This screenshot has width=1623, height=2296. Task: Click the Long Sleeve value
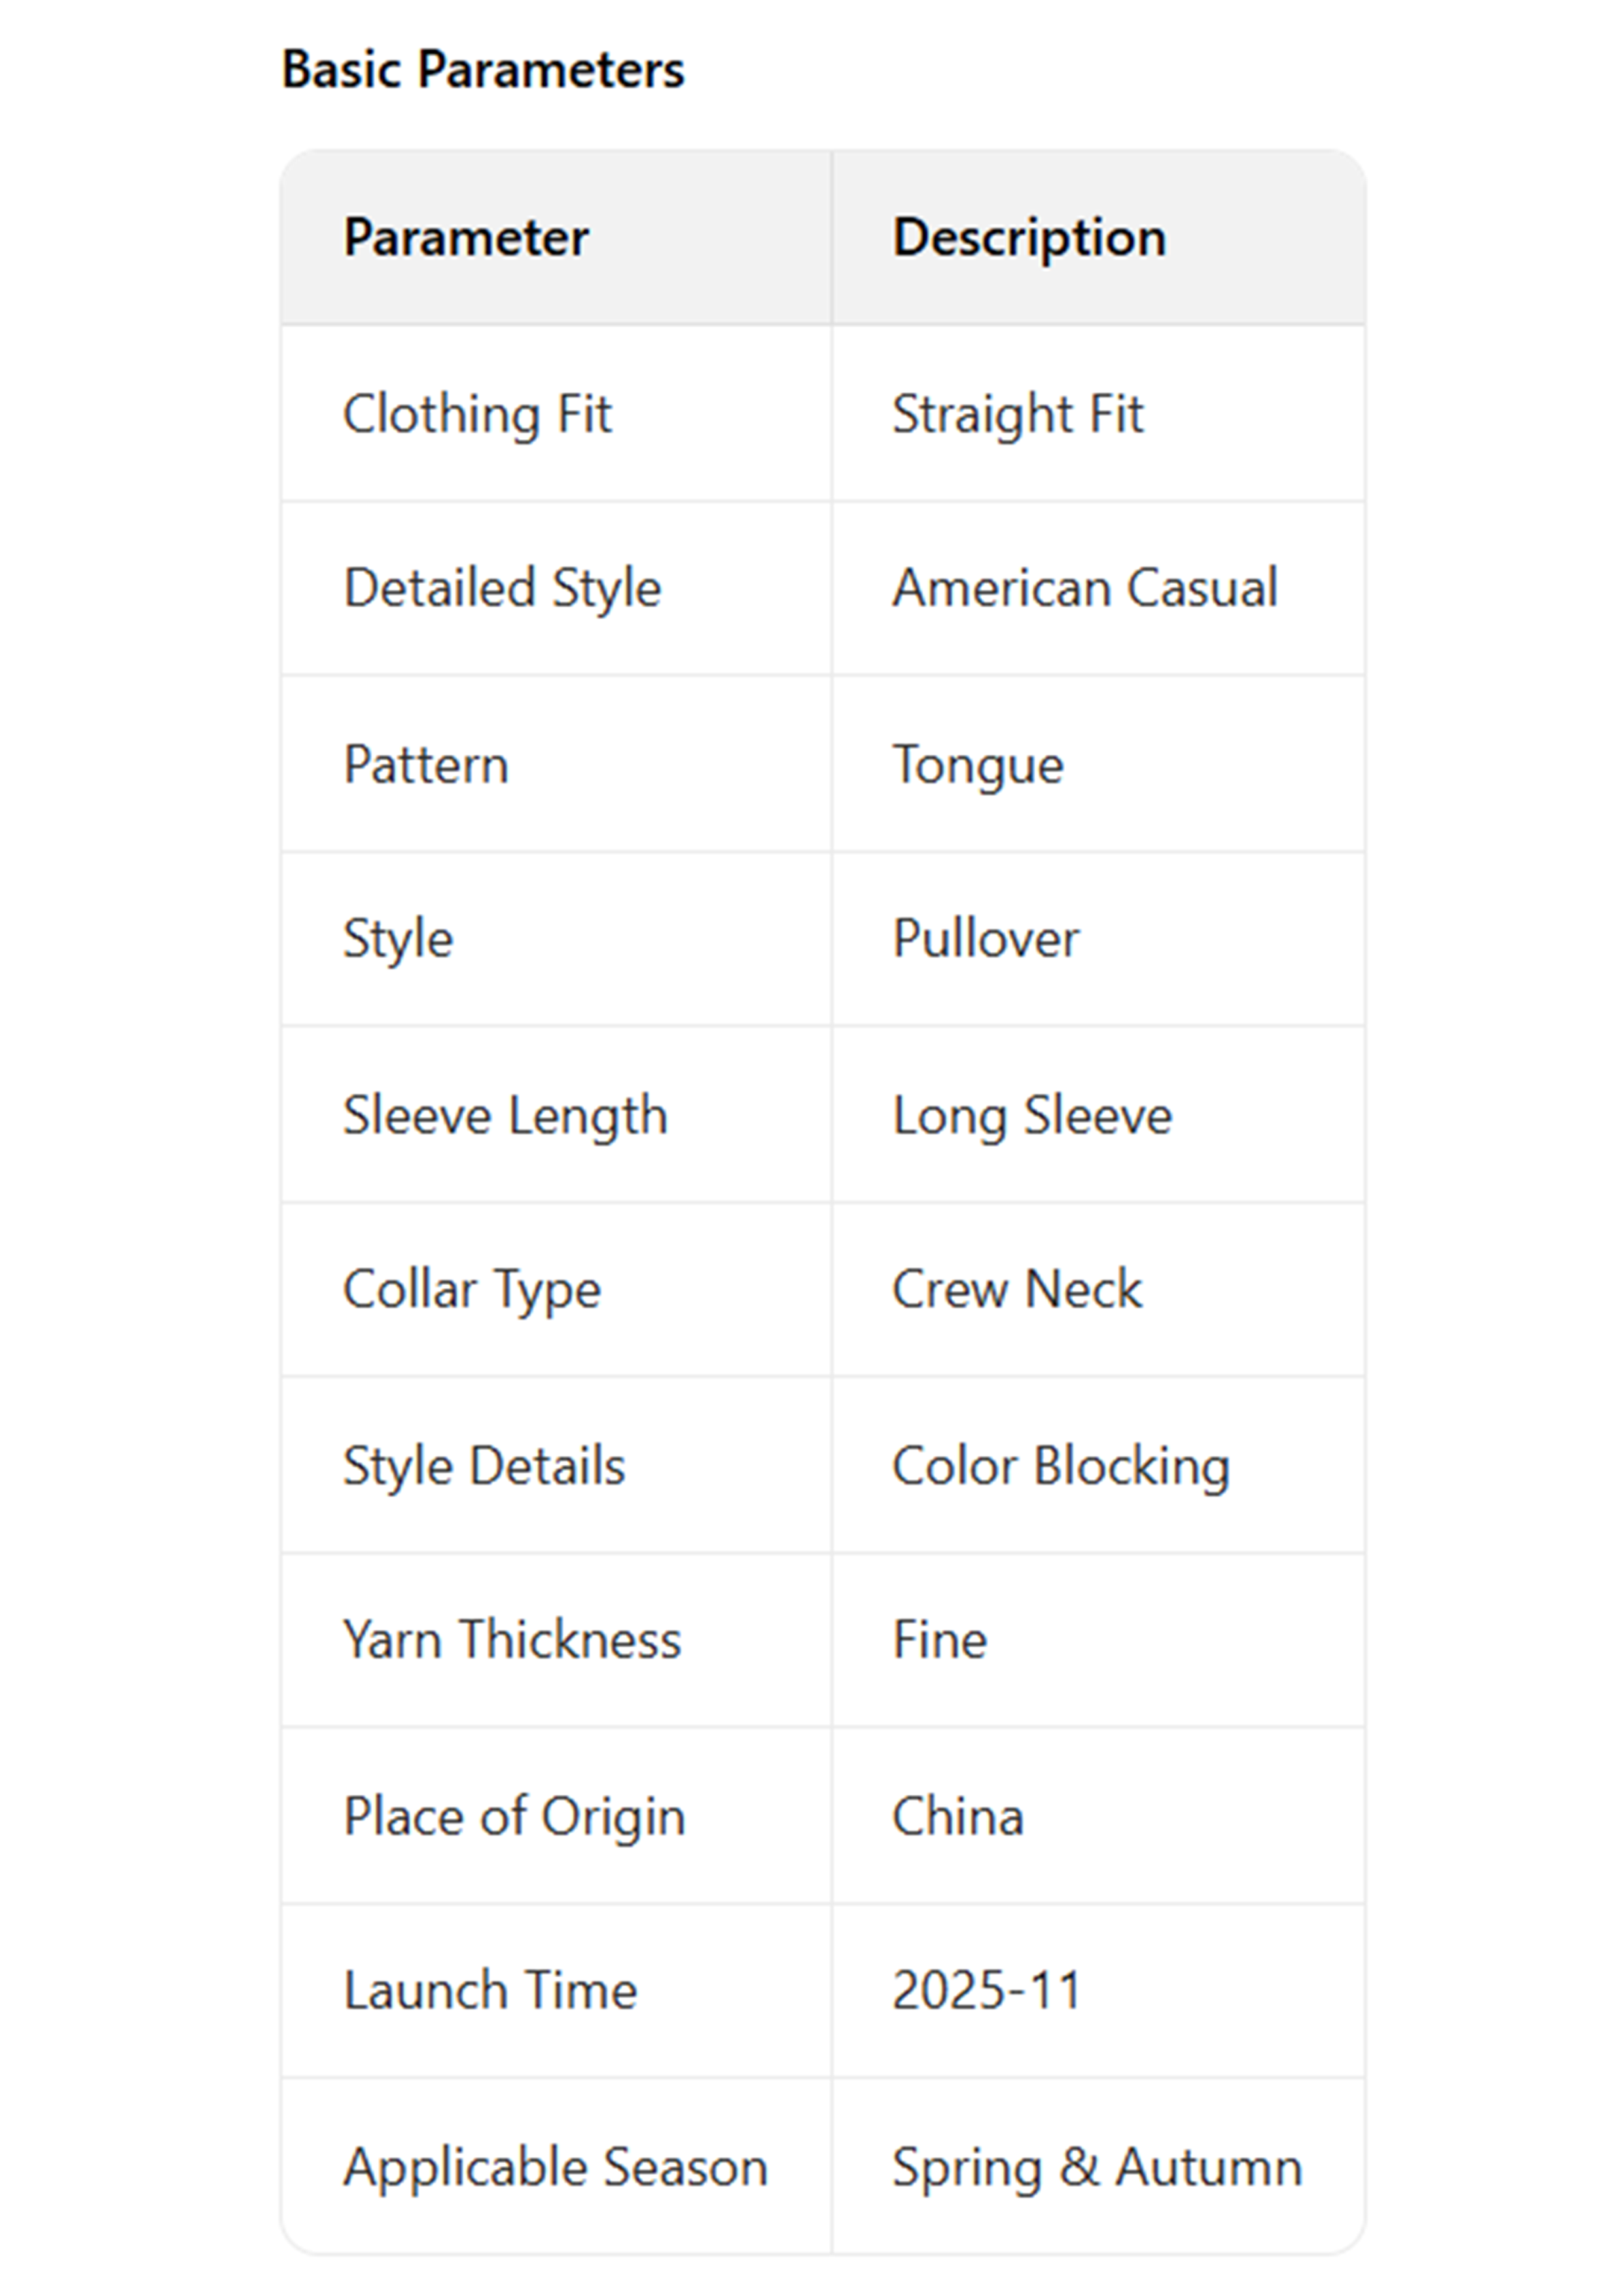1031,1115
